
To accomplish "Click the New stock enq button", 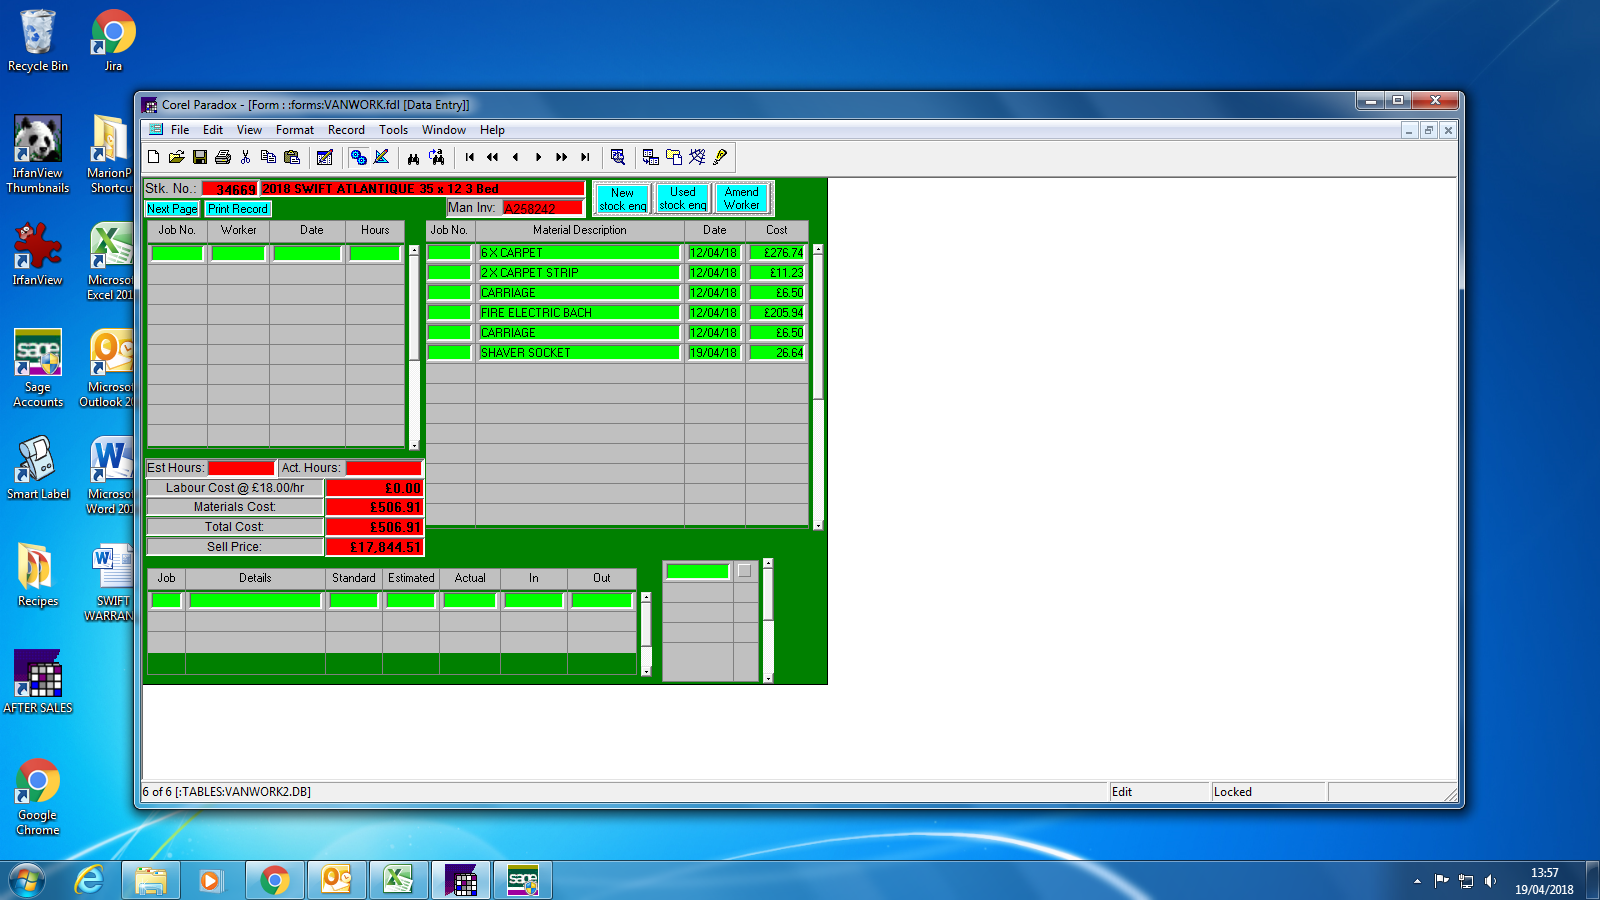I will [x=622, y=199].
